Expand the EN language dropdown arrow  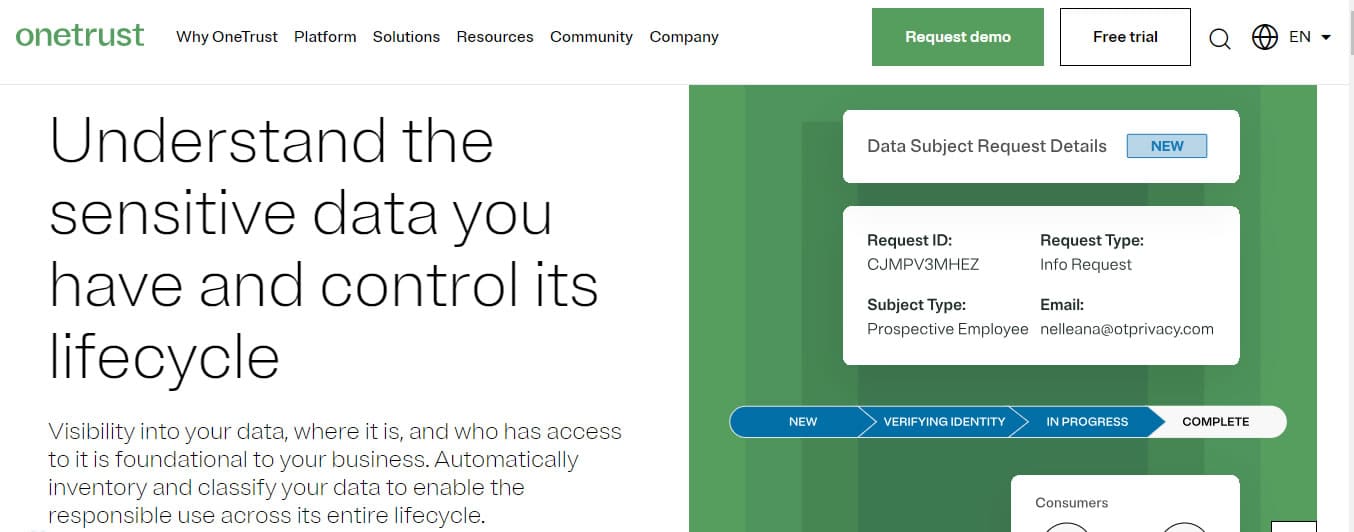coord(1326,38)
